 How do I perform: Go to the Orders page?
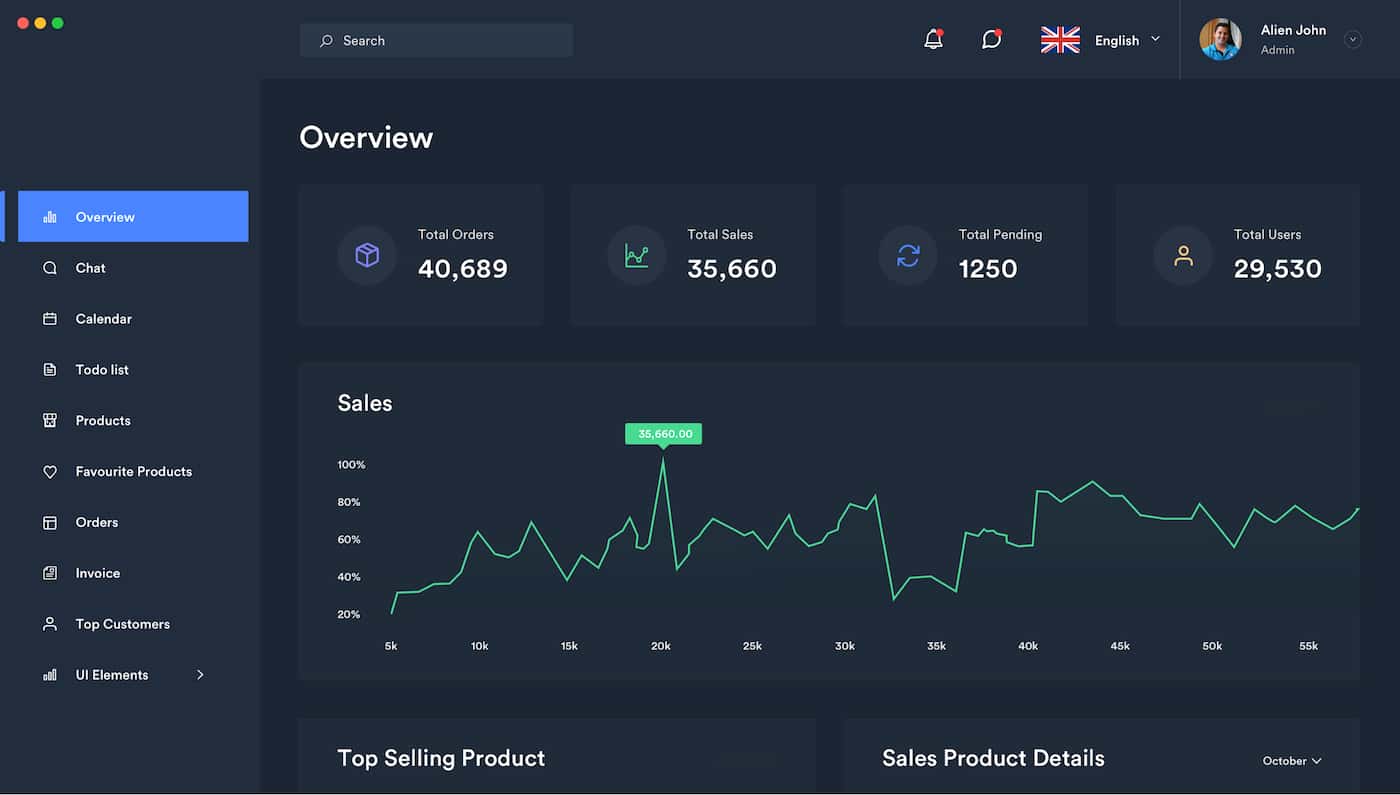97,523
